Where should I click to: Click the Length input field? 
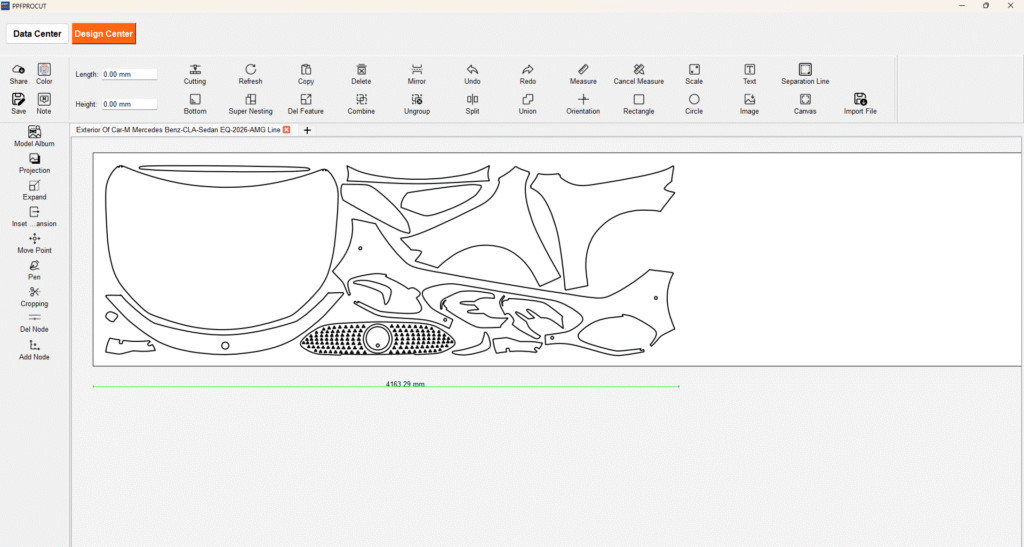pos(130,74)
